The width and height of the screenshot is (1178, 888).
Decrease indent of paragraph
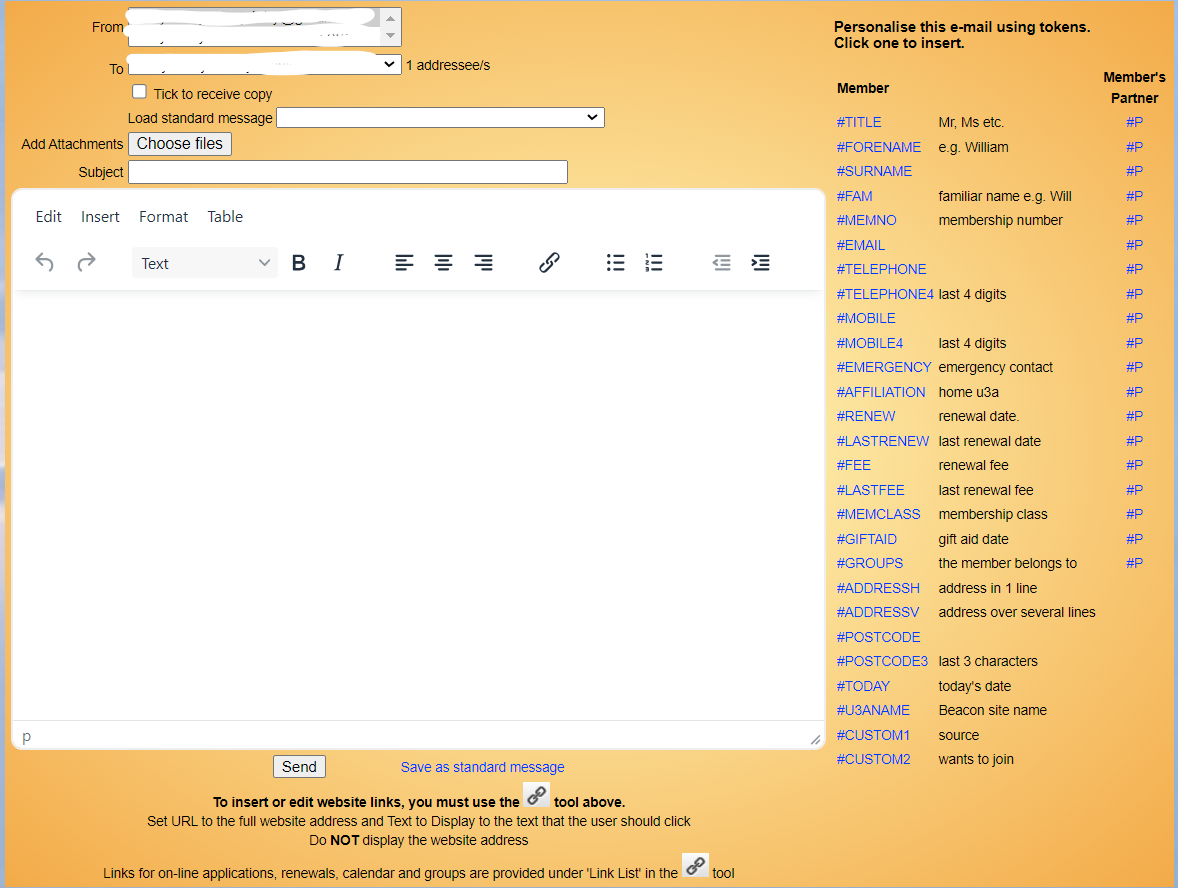click(721, 262)
